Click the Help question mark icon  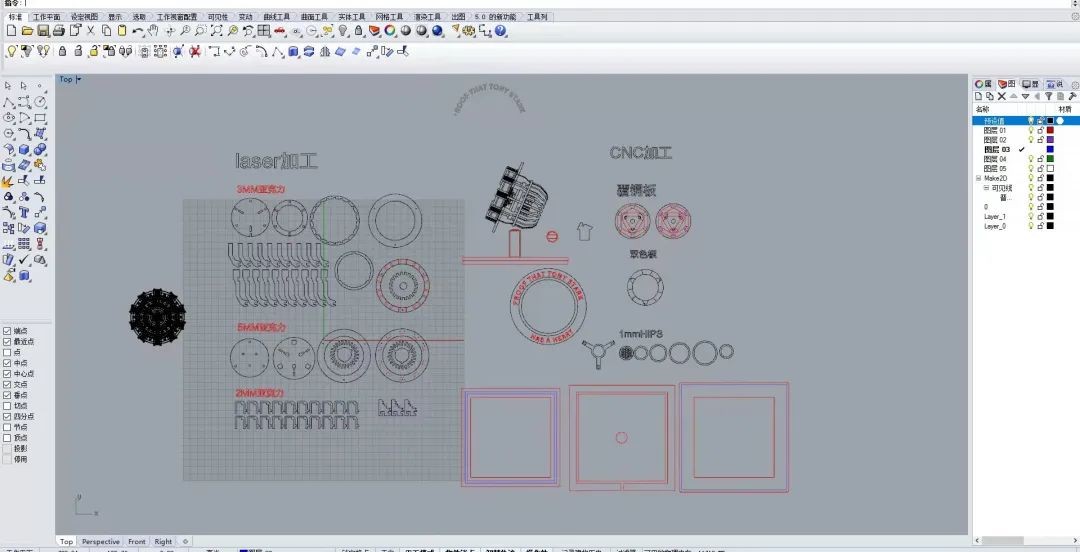click(501, 31)
